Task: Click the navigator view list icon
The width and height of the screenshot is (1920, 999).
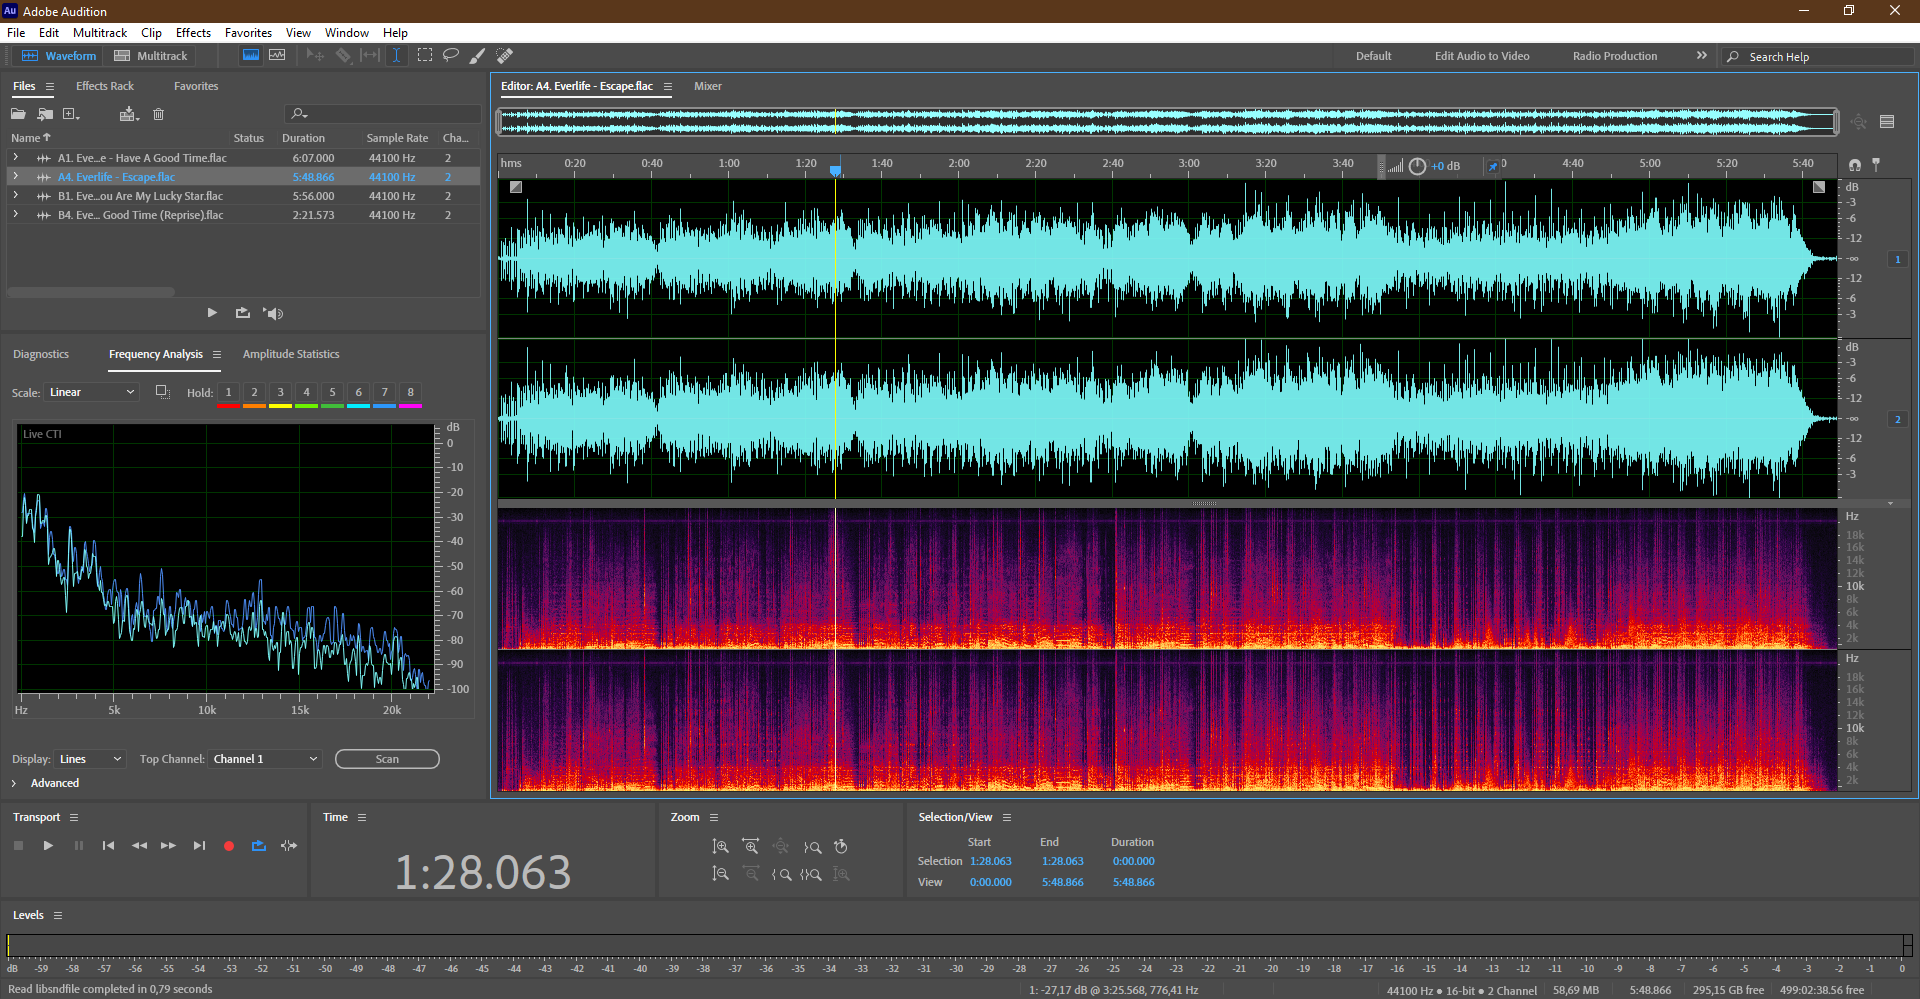Action: [x=1887, y=122]
